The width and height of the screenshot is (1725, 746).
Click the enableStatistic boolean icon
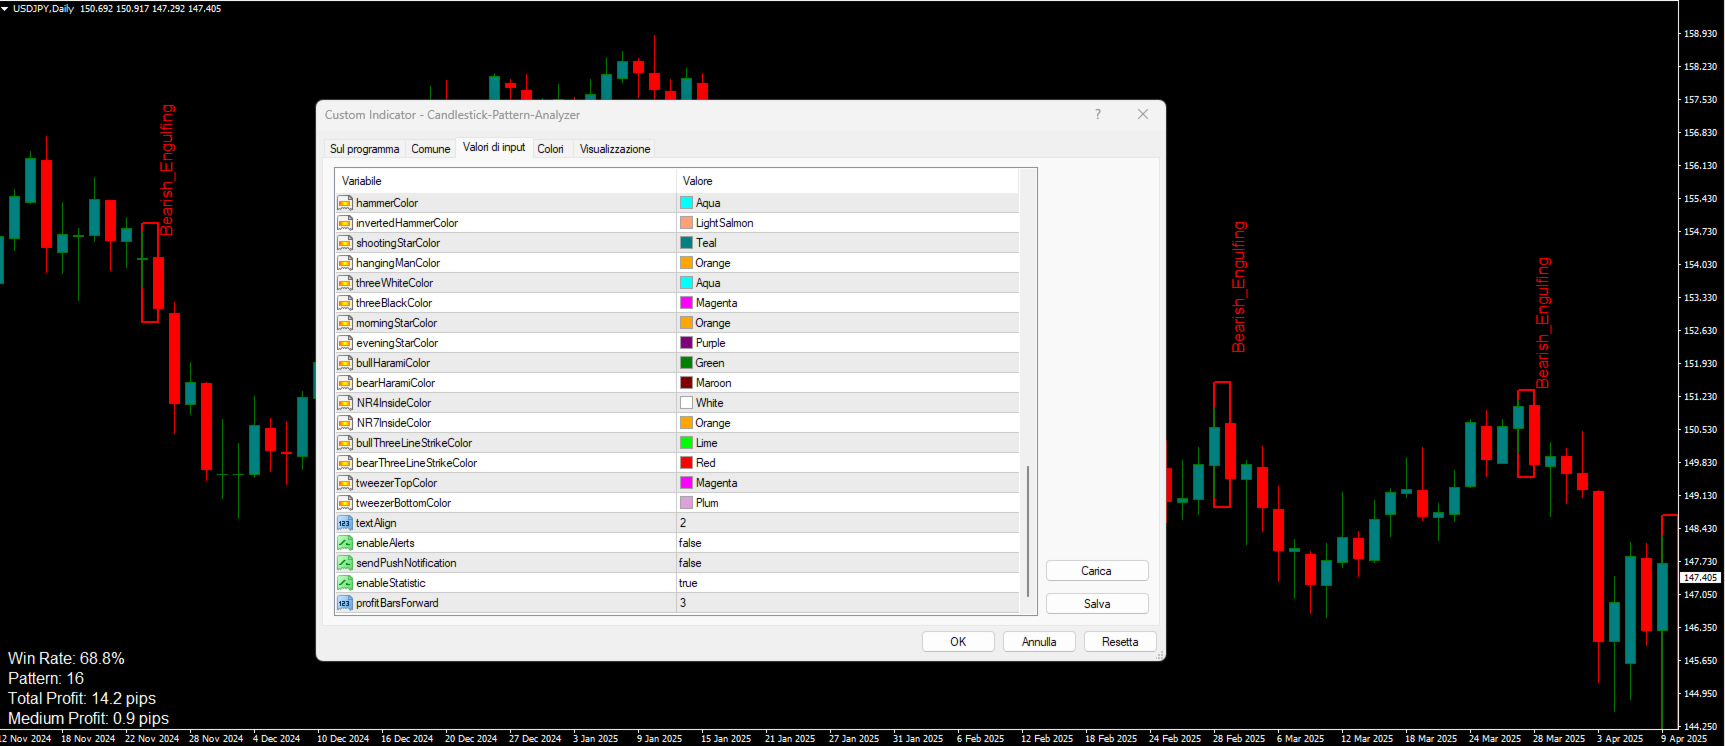[344, 583]
